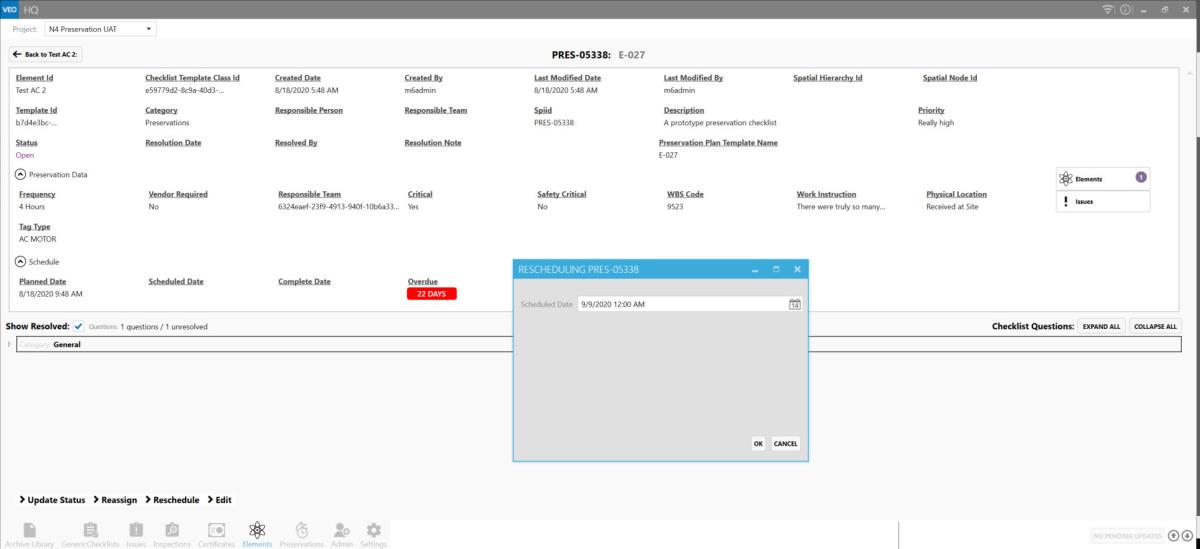
Task: Uncheck the Show Resolved checkbox
Action: [78, 326]
